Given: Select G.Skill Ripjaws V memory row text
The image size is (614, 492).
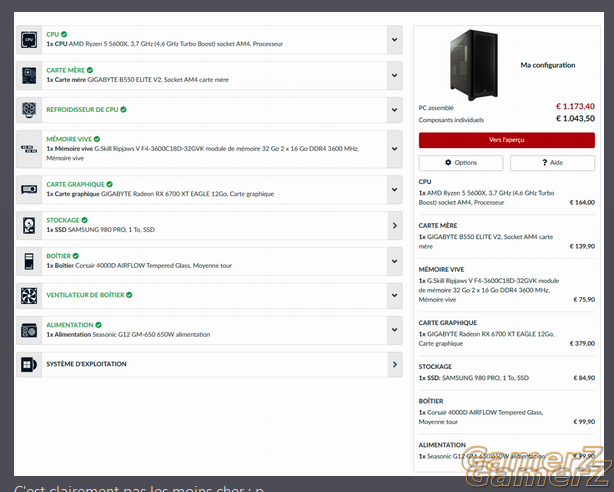Looking at the screenshot, I should click(x=202, y=153).
